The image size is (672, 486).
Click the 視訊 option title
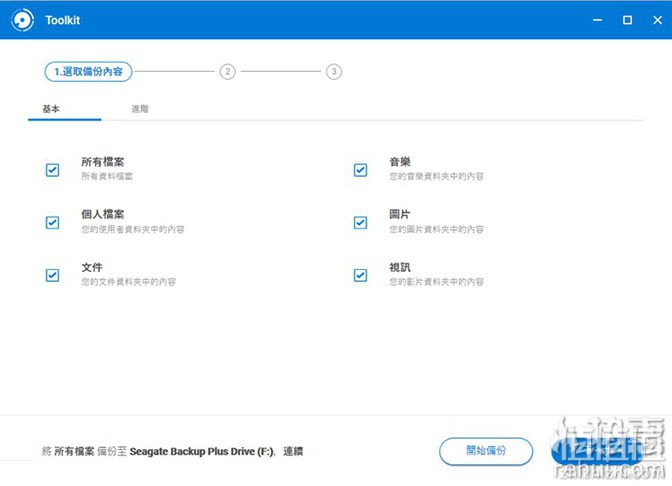click(x=400, y=267)
